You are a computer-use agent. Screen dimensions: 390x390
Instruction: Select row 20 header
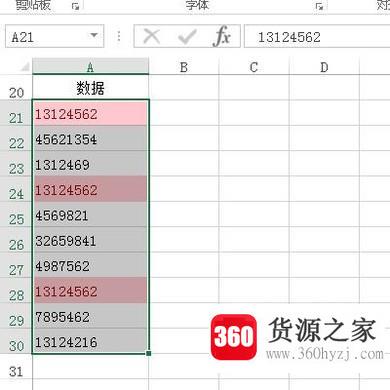tap(16, 87)
